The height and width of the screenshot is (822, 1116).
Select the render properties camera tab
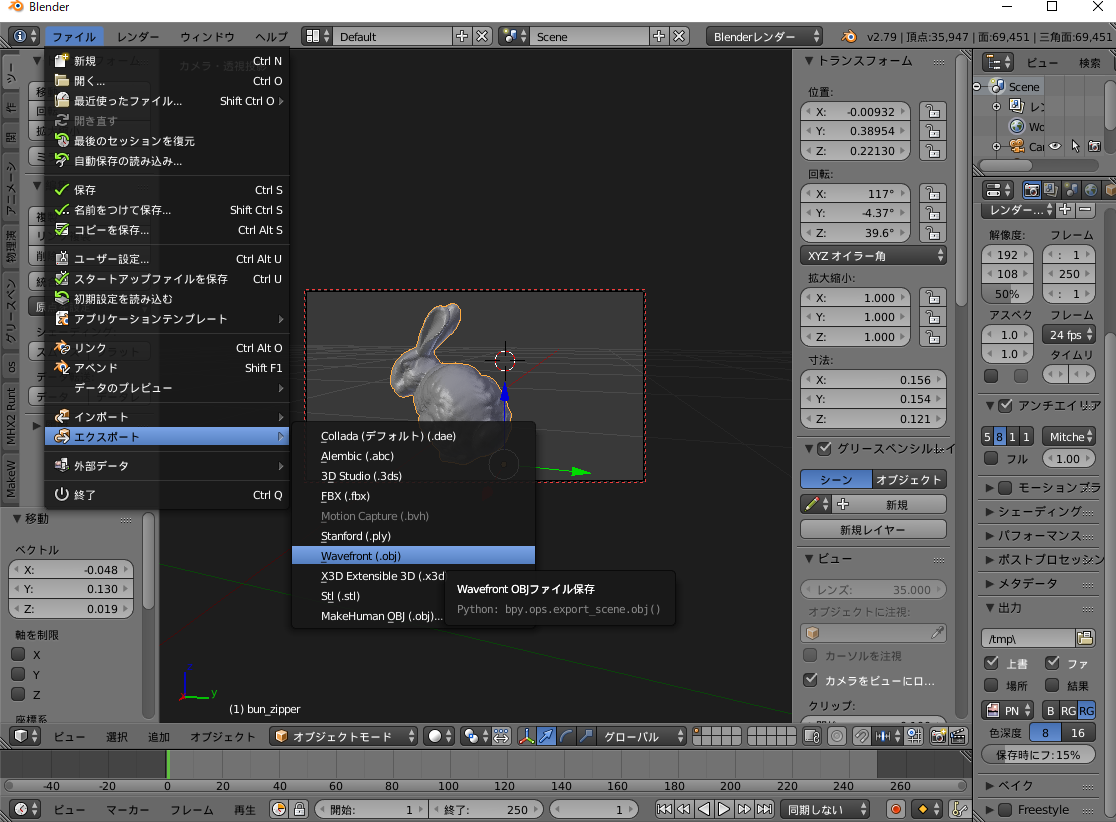1031,190
